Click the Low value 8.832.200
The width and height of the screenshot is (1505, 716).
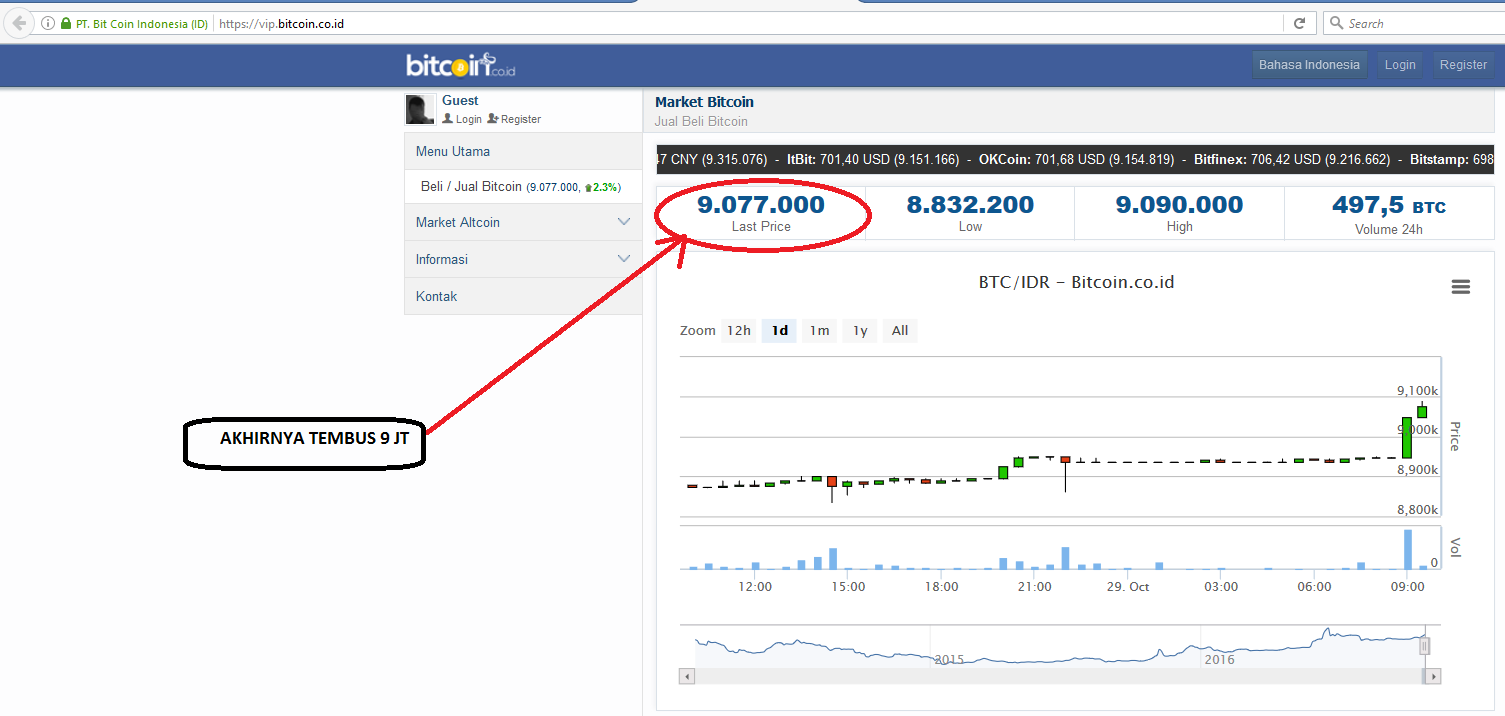[970, 205]
